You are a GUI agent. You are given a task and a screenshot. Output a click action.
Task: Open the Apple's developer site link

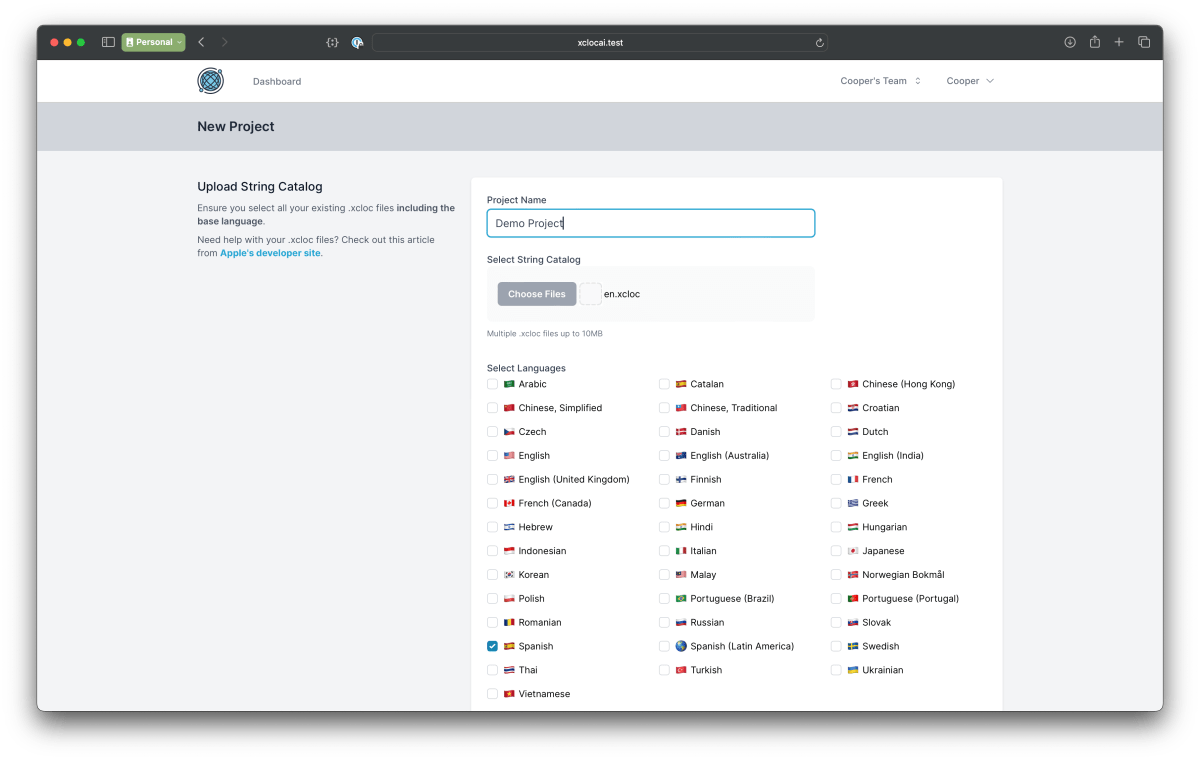tap(271, 253)
